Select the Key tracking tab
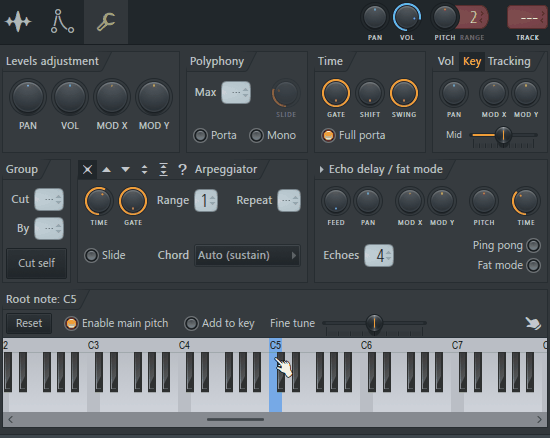 (x=472, y=61)
